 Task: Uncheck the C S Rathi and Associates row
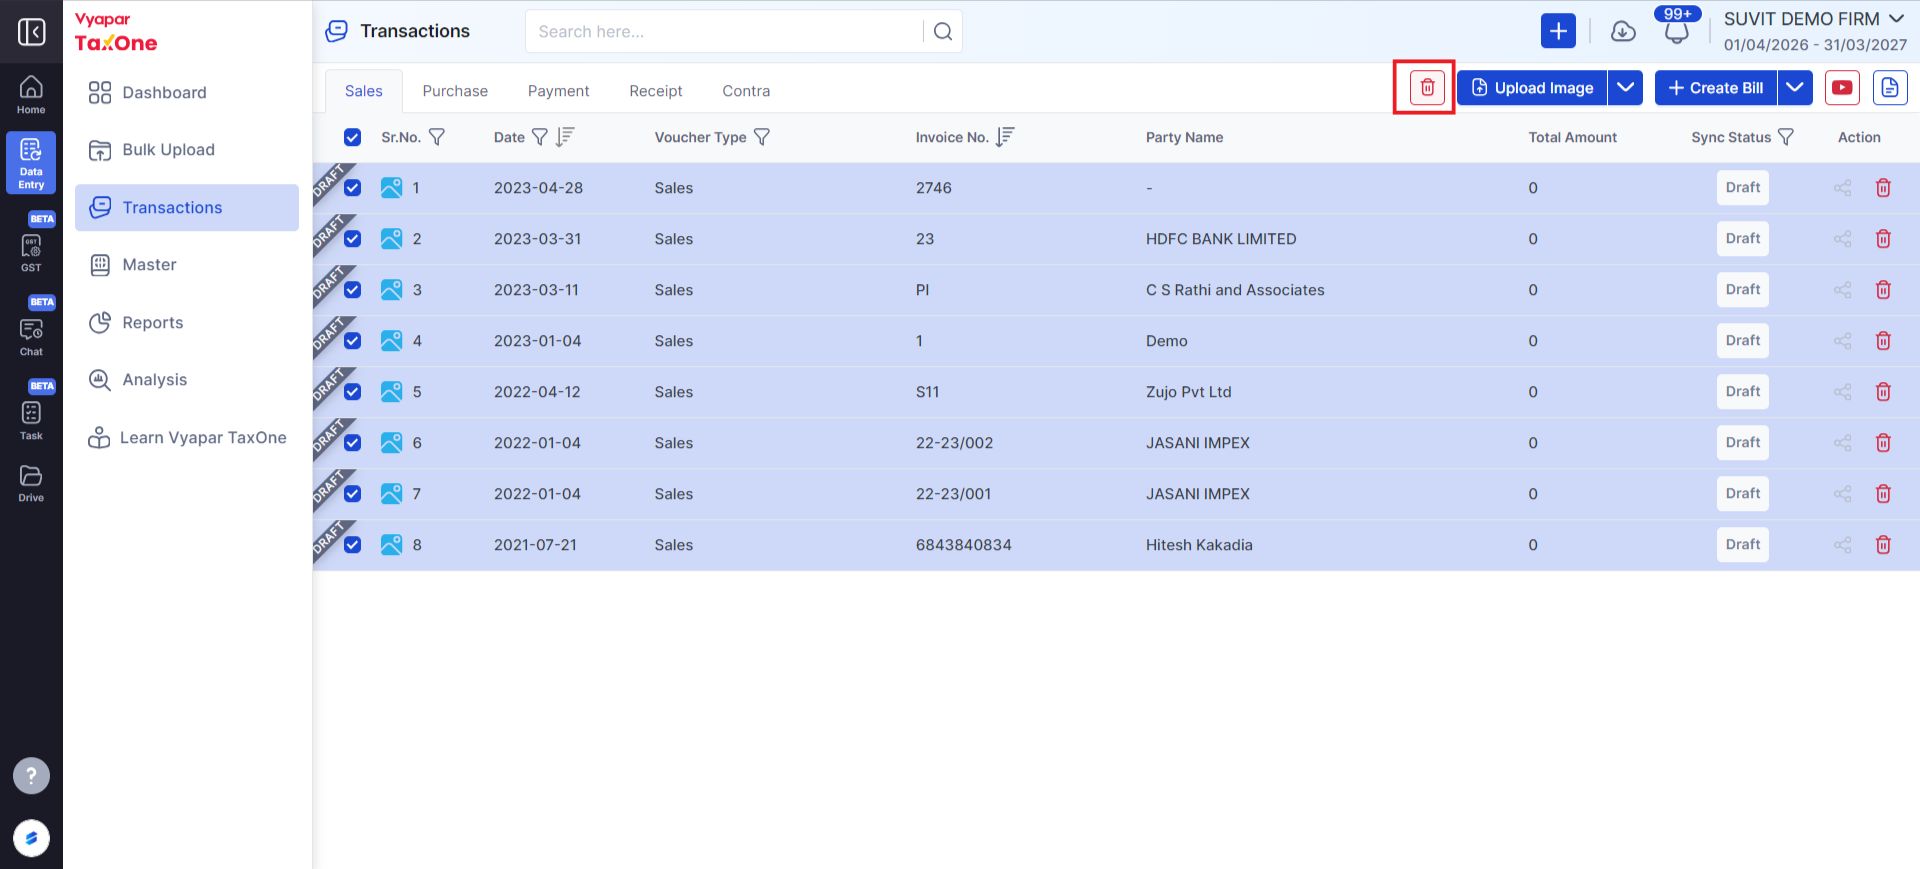352,290
